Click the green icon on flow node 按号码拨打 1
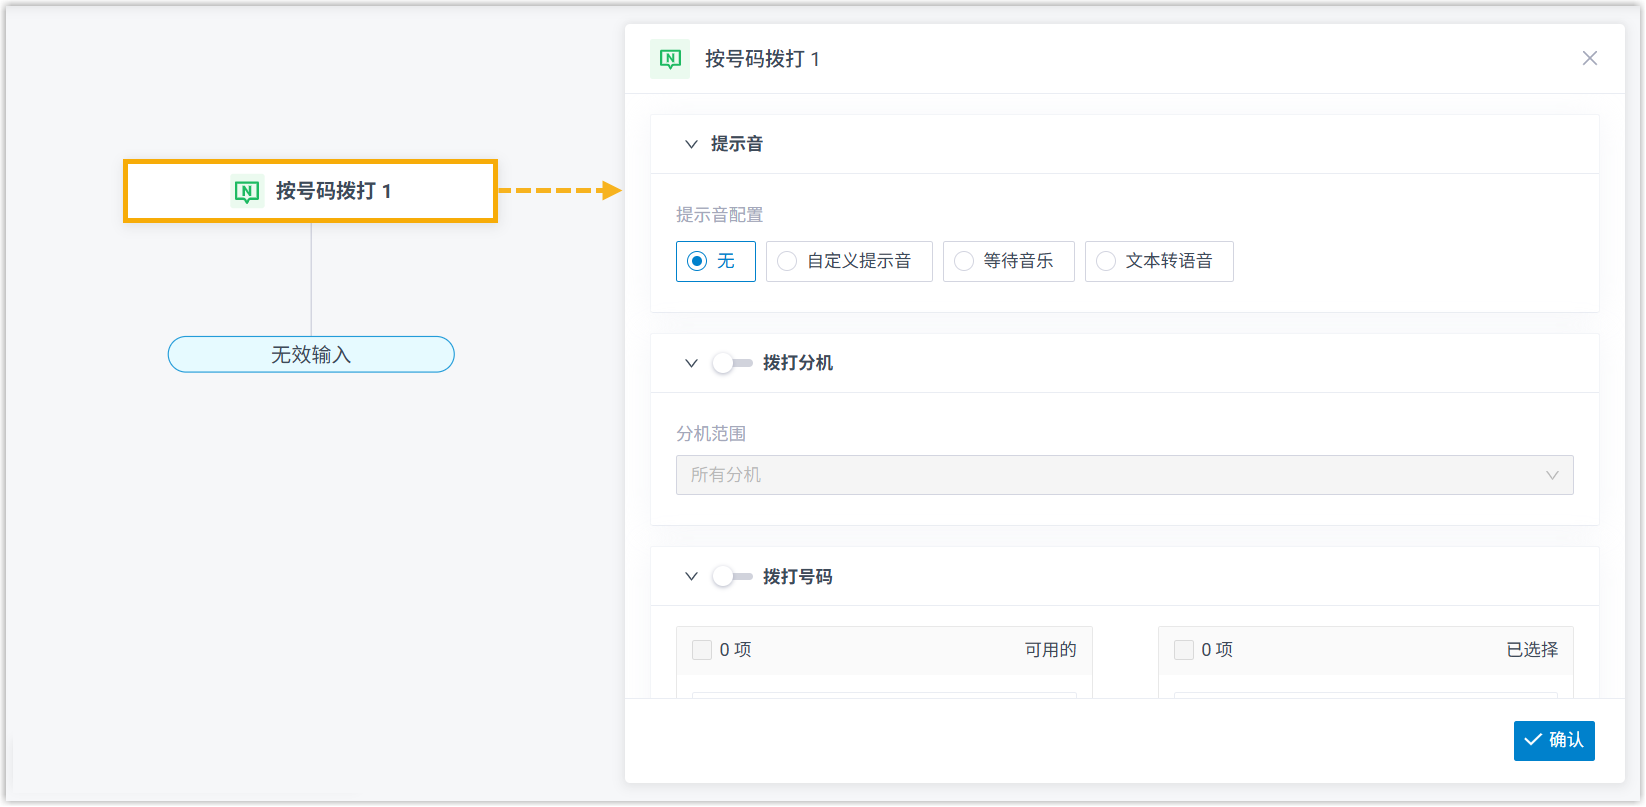Screen dimensions: 1646x807 point(247,191)
